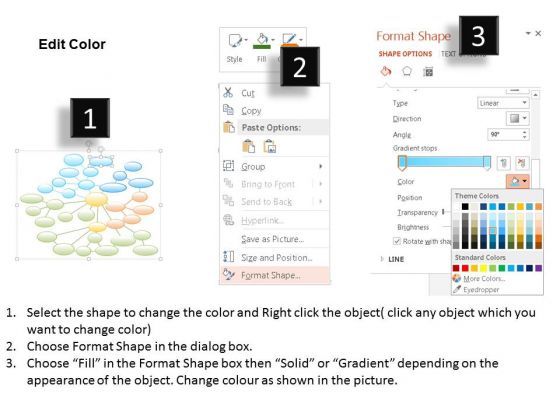Open the Effects pentagon icon
Image resolution: width=560 pixels, height=420 pixels.
(407, 71)
